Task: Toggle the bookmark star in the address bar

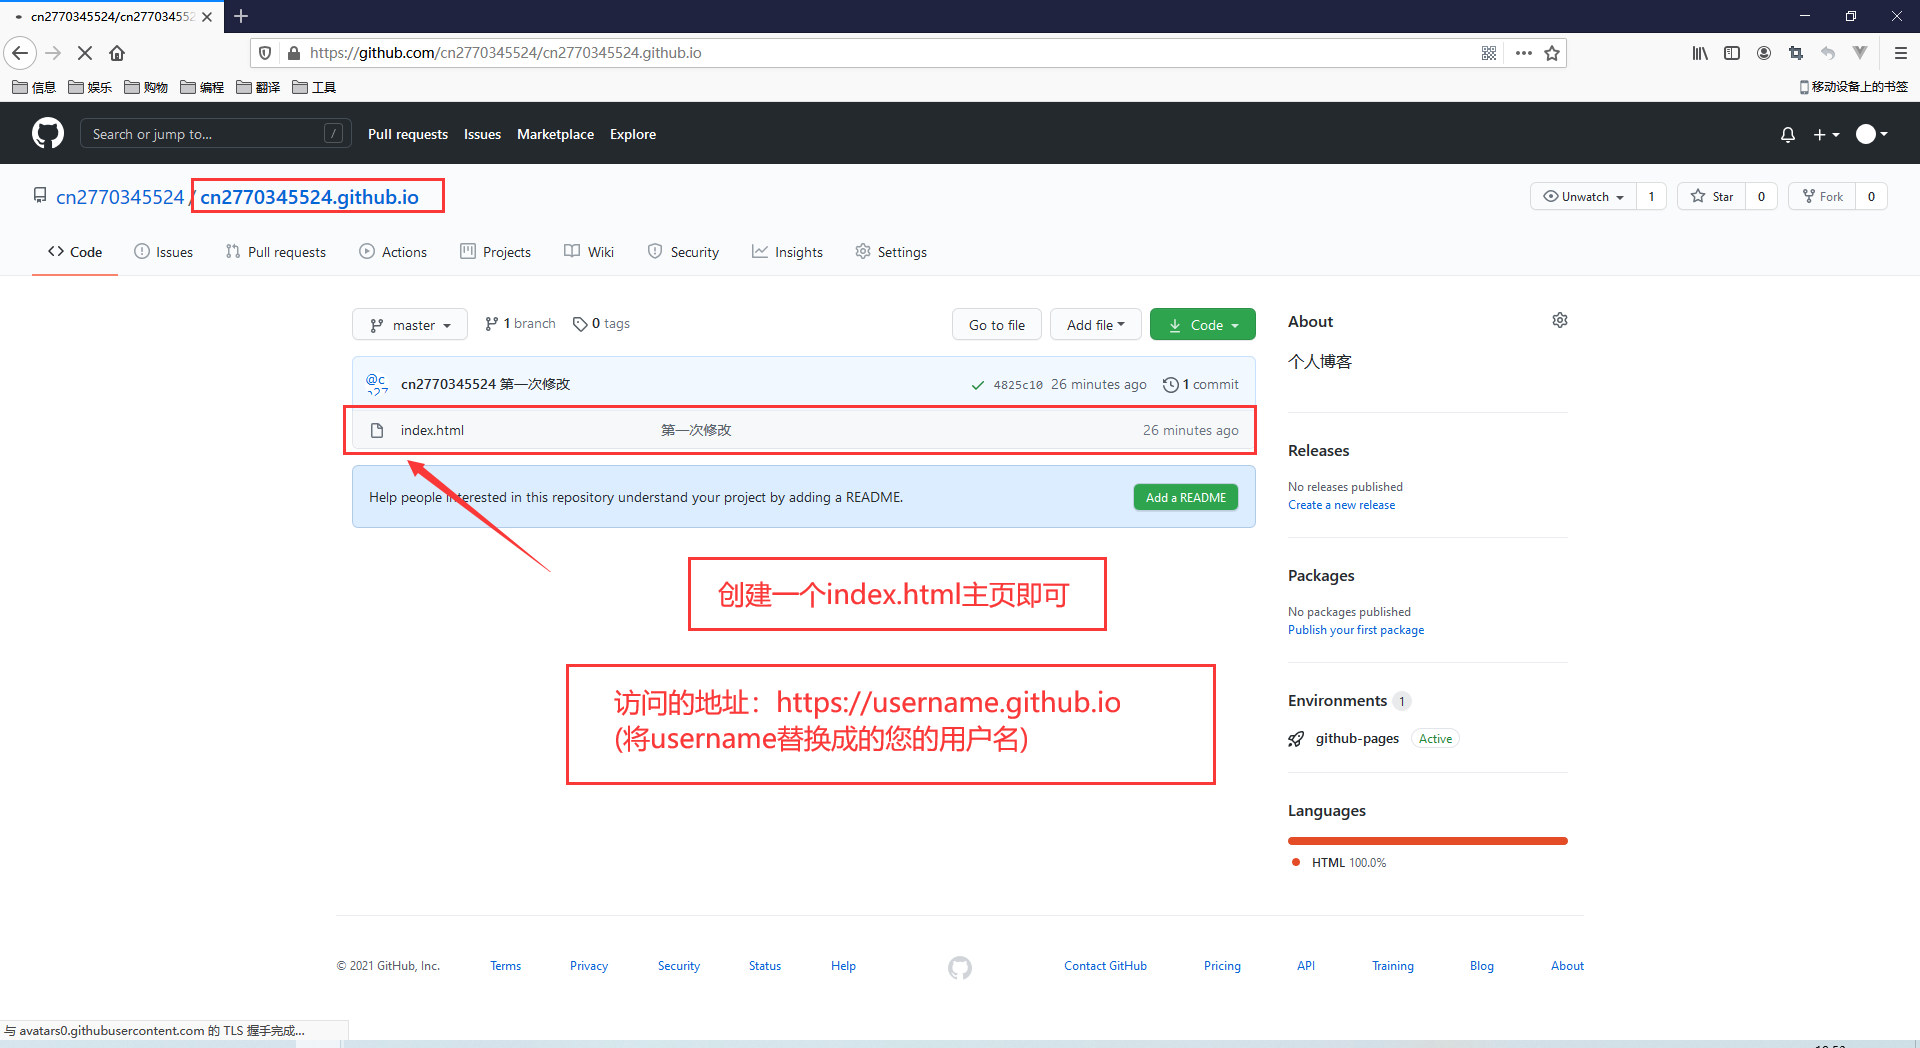Action: pos(1552,53)
